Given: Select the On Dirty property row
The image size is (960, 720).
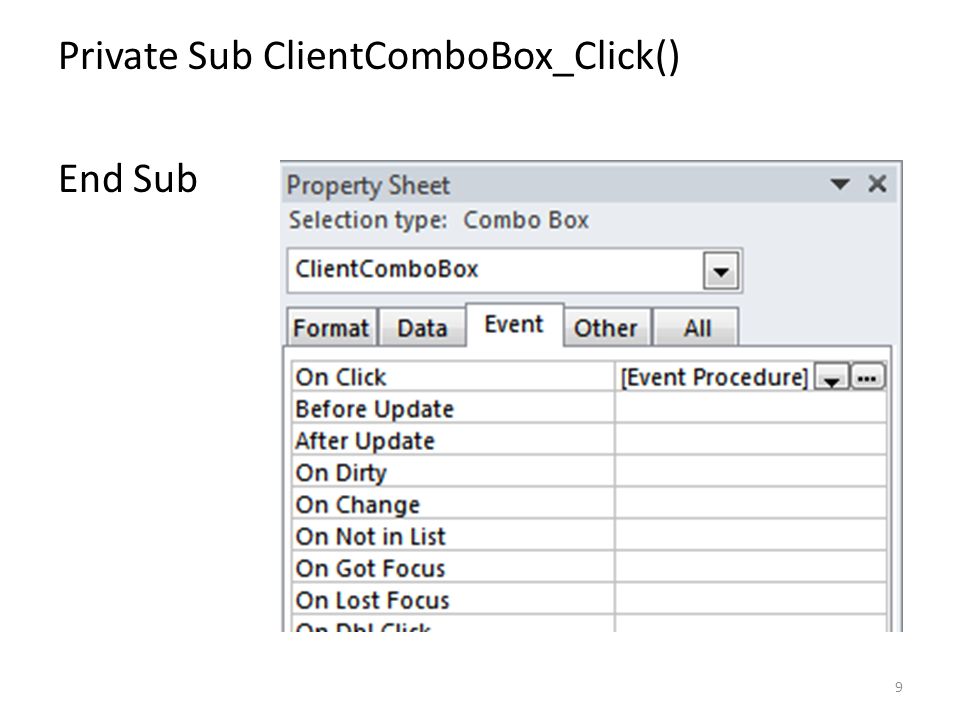Looking at the screenshot, I should 588,472.
